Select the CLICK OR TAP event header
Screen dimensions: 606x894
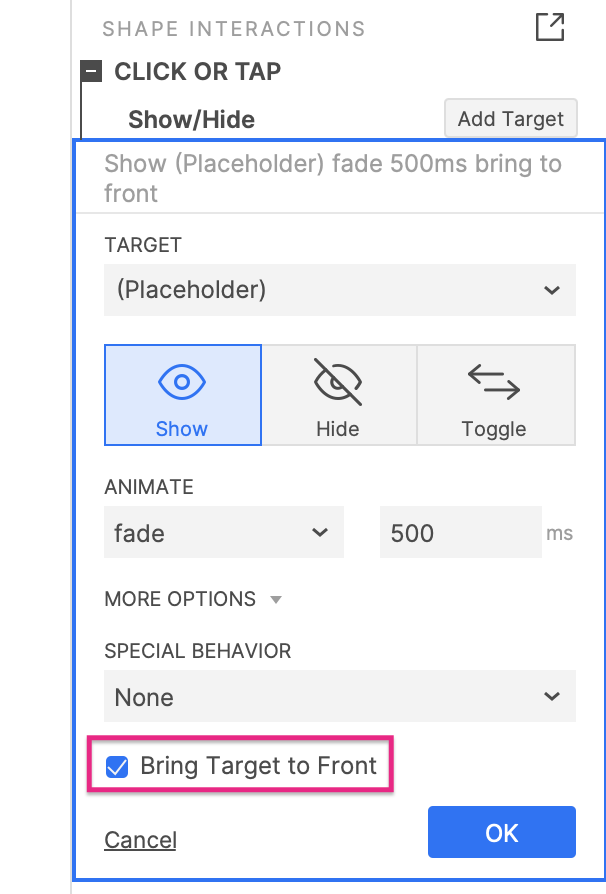point(197,72)
